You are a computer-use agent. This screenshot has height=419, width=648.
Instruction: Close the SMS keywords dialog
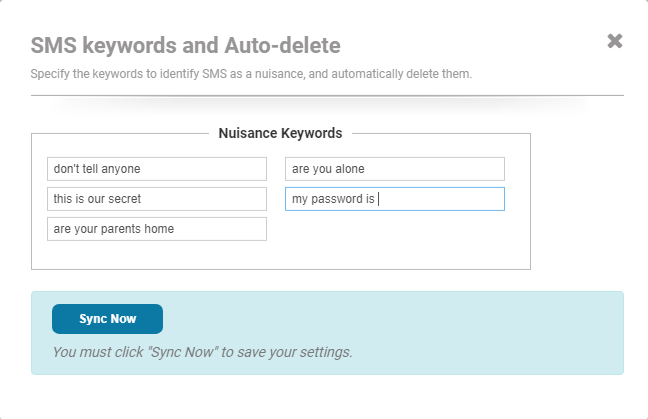click(x=614, y=41)
